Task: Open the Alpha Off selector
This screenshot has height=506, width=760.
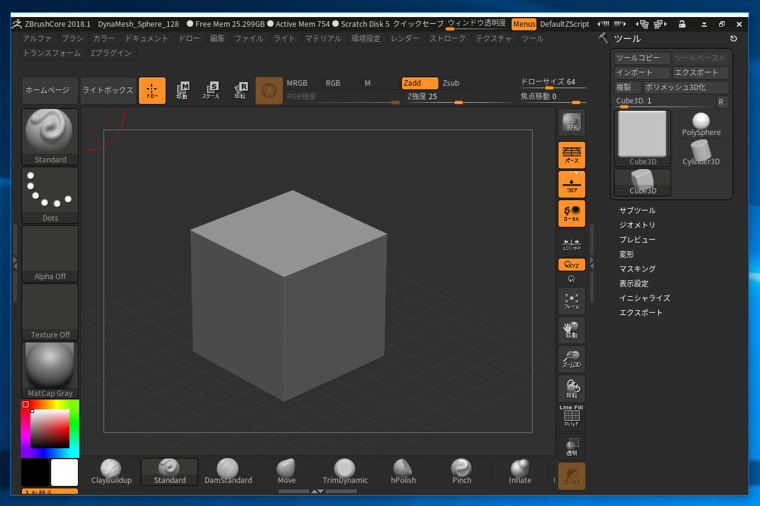Action: click(50, 253)
